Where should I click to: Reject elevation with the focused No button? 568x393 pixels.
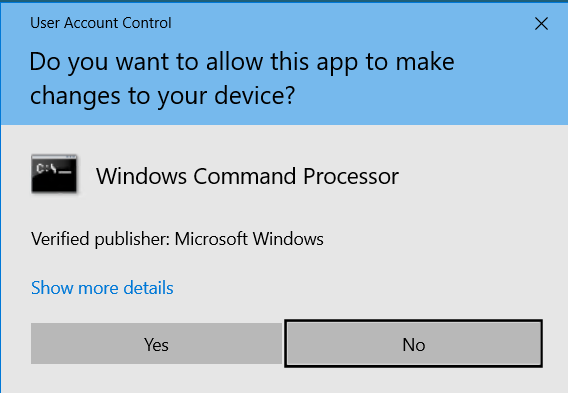pos(413,344)
